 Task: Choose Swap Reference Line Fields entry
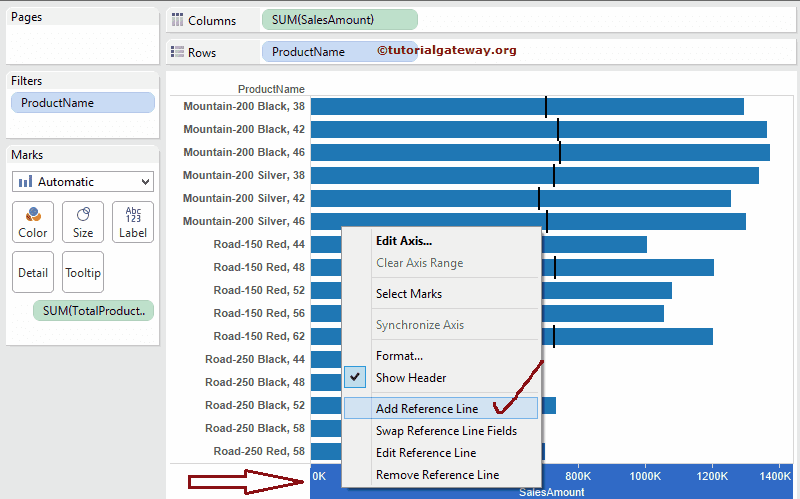[446, 431]
